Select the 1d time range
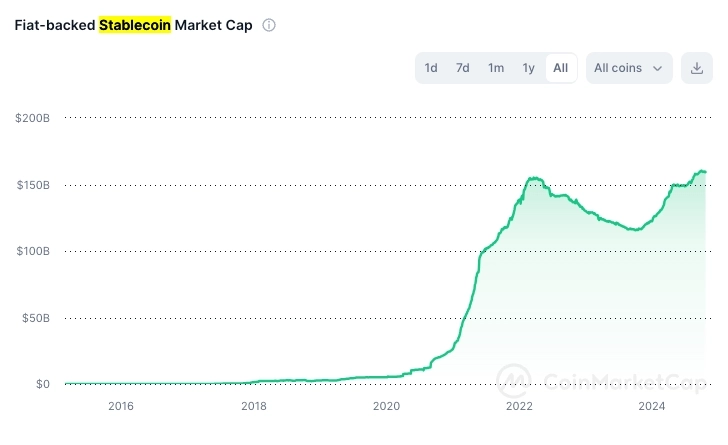The width and height of the screenshot is (728, 445). (431, 68)
